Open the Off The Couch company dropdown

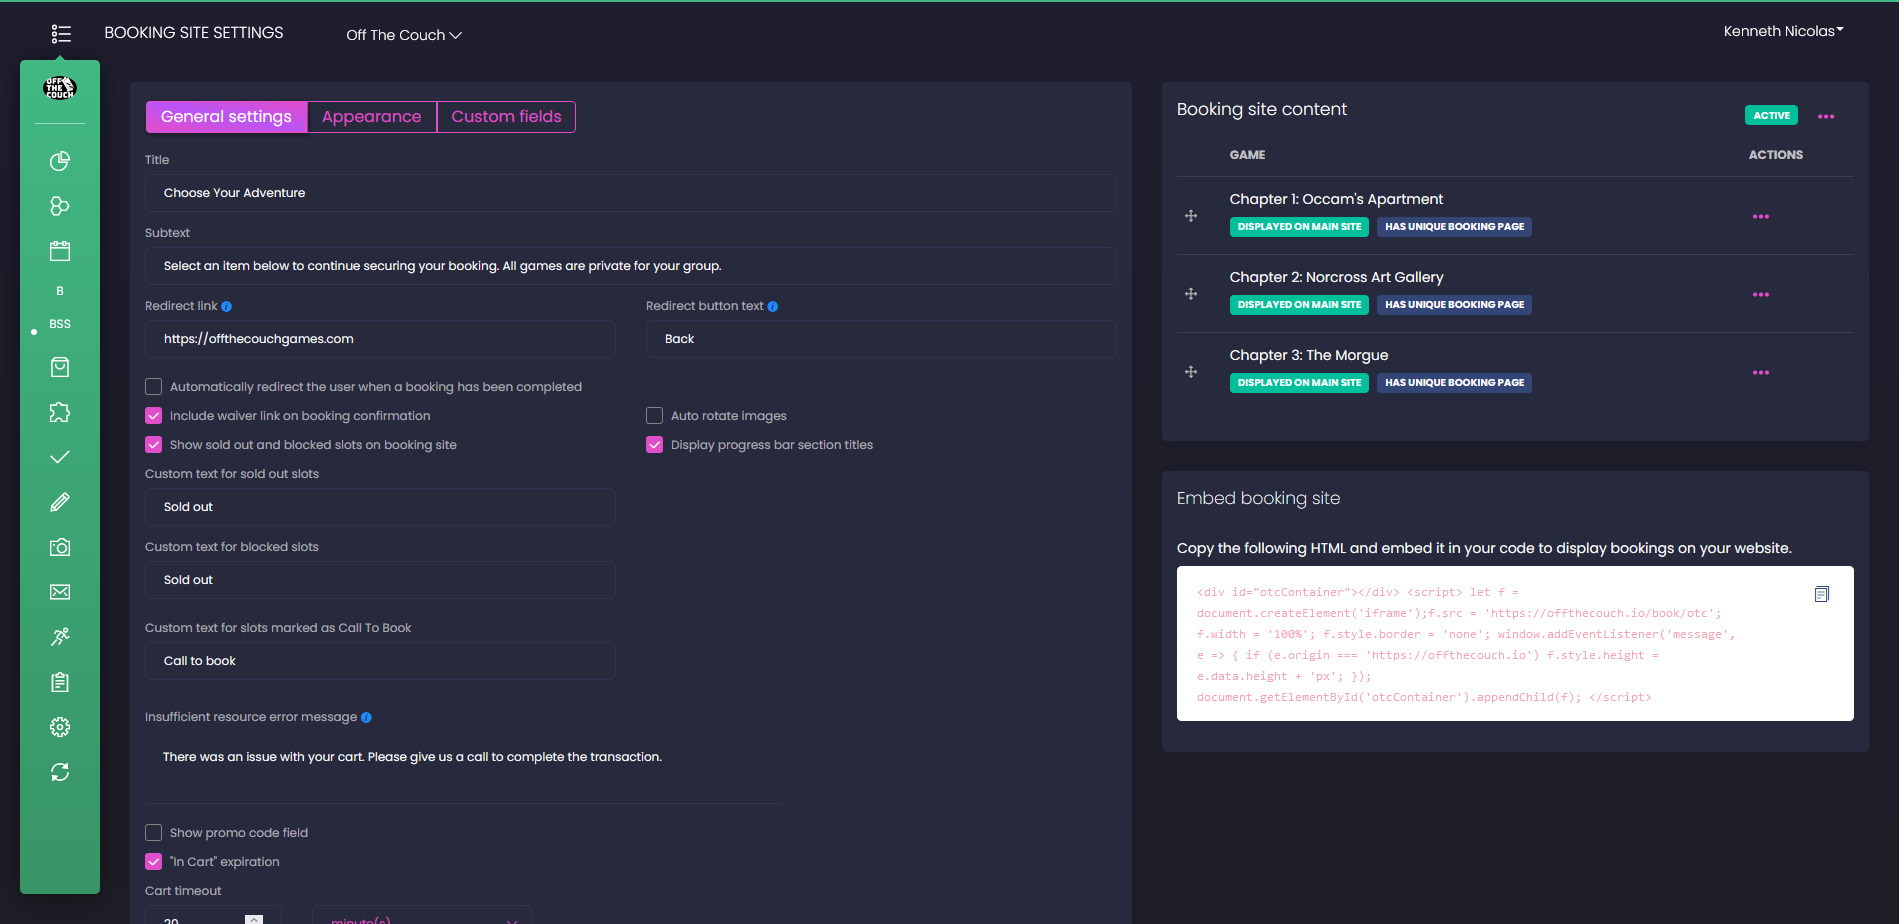[x=404, y=35]
